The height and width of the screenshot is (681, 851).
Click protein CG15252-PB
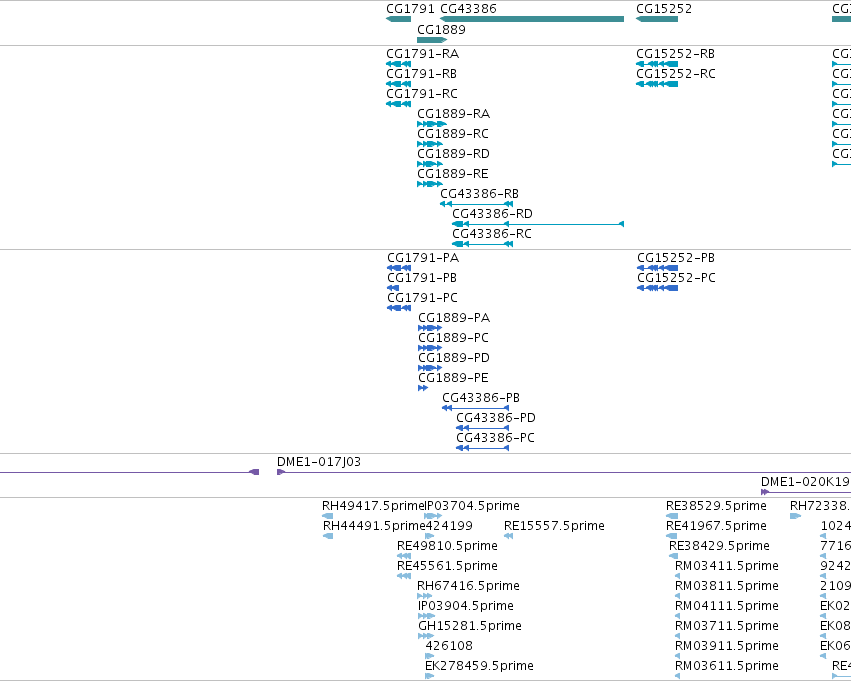click(x=676, y=258)
